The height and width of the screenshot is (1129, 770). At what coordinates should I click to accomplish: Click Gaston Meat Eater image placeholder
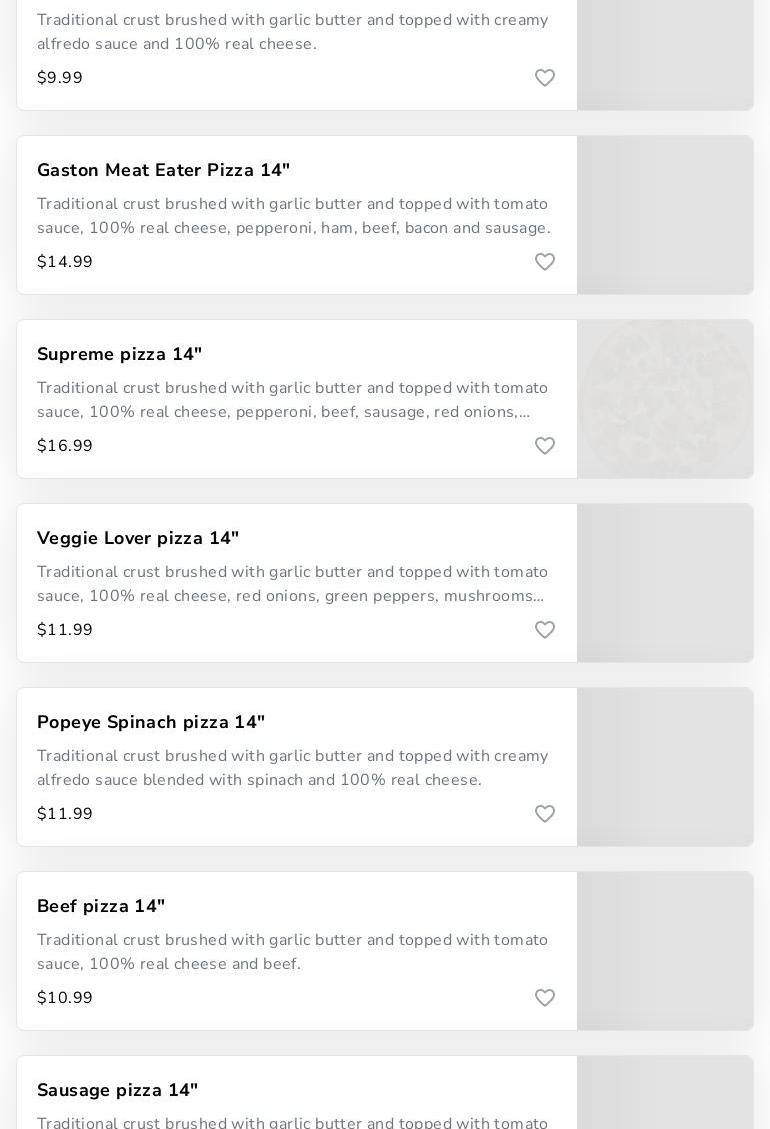666,215
